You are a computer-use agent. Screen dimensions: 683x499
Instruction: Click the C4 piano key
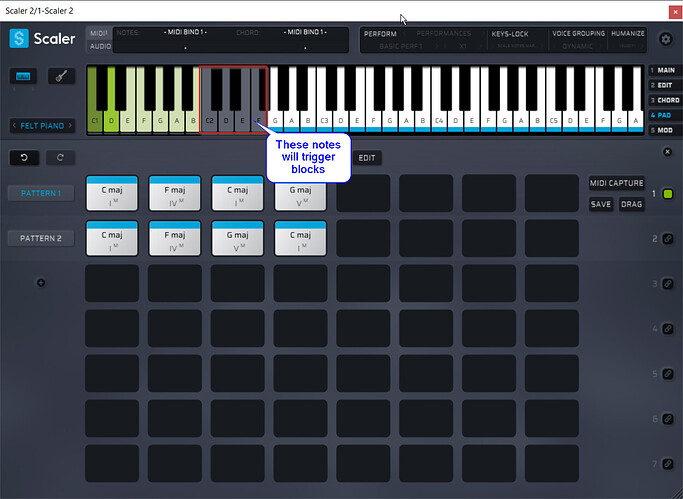point(439,121)
